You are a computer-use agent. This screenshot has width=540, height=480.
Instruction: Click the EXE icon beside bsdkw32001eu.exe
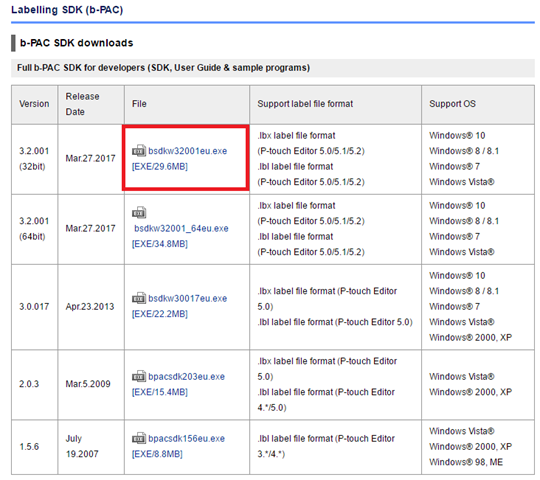pyautogui.click(x=139, y=151)
